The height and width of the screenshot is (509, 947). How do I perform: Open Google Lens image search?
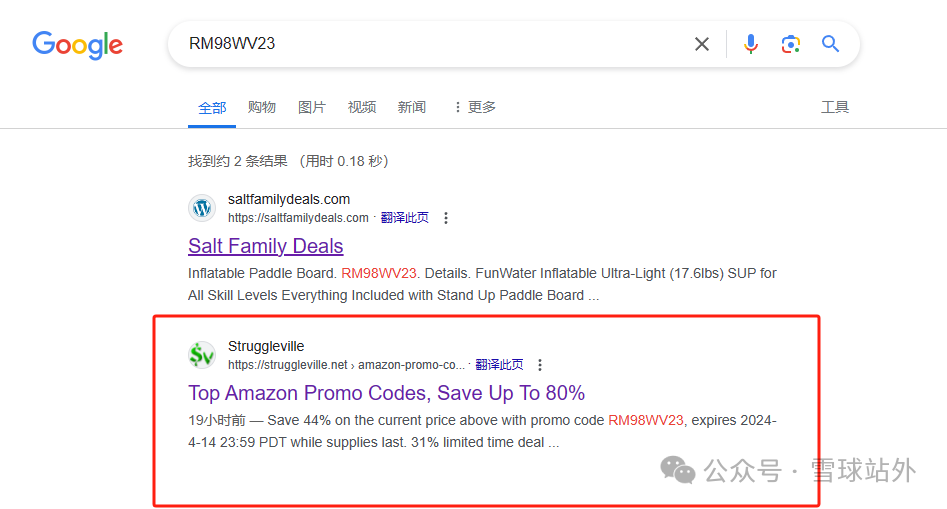(x=791, y=44)
